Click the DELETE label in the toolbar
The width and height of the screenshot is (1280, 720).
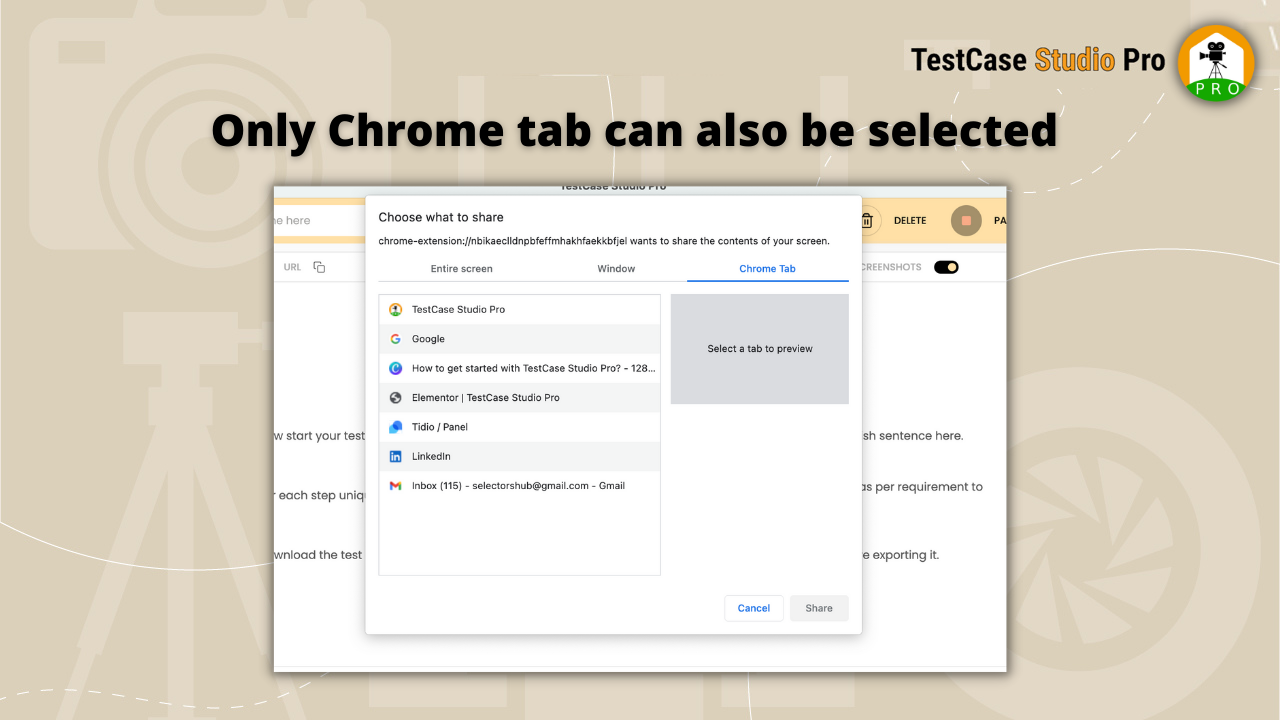[x=910, y=220]
